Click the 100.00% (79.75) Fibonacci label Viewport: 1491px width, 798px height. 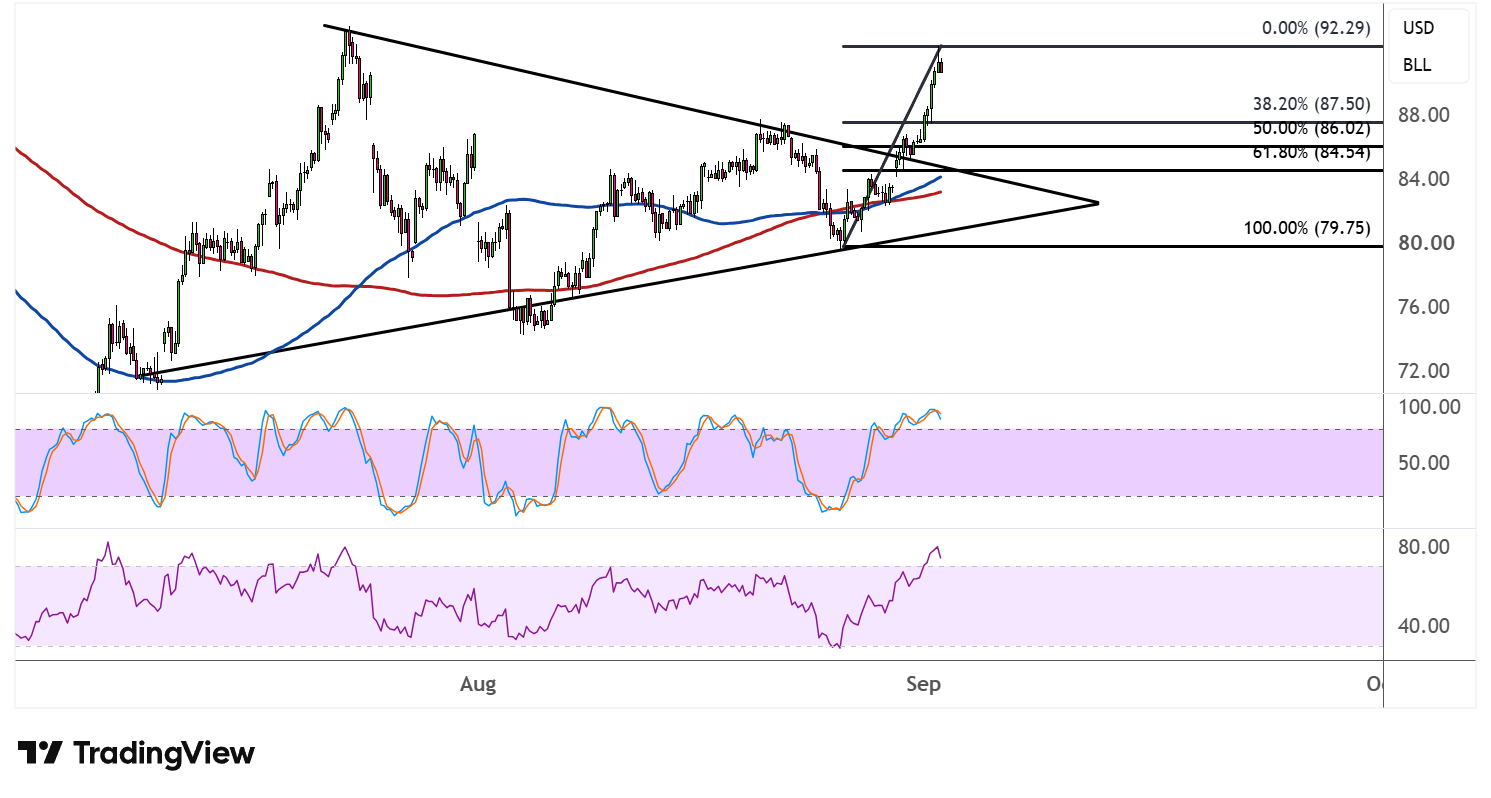tap(1307, 228)
